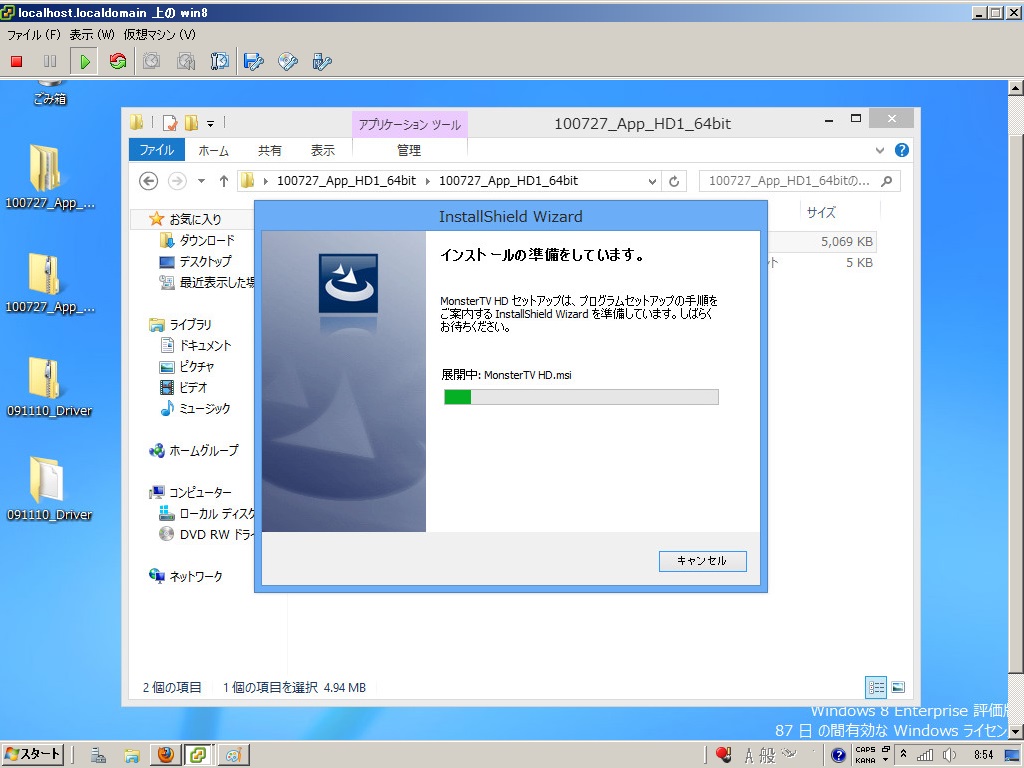Open Quick Access Toolbar customize dropdown
1024x768 pixels.
(210, 123)
